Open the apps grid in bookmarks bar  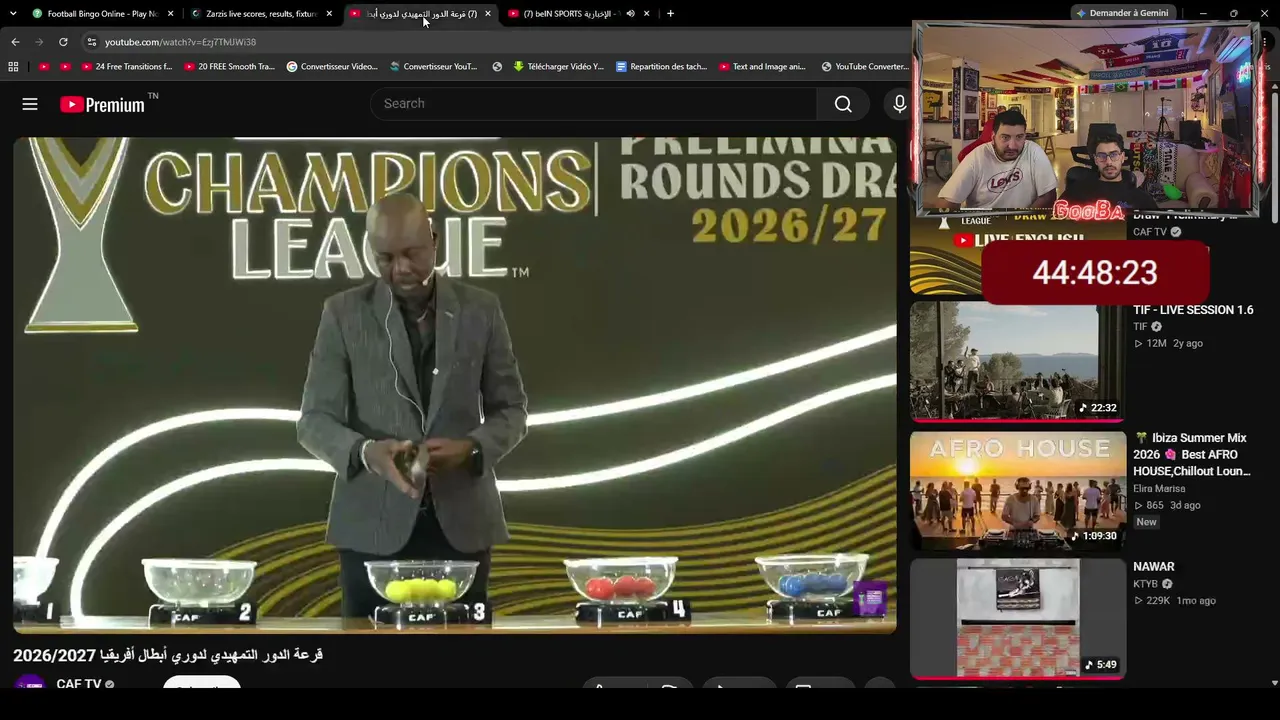click(13, 67)
